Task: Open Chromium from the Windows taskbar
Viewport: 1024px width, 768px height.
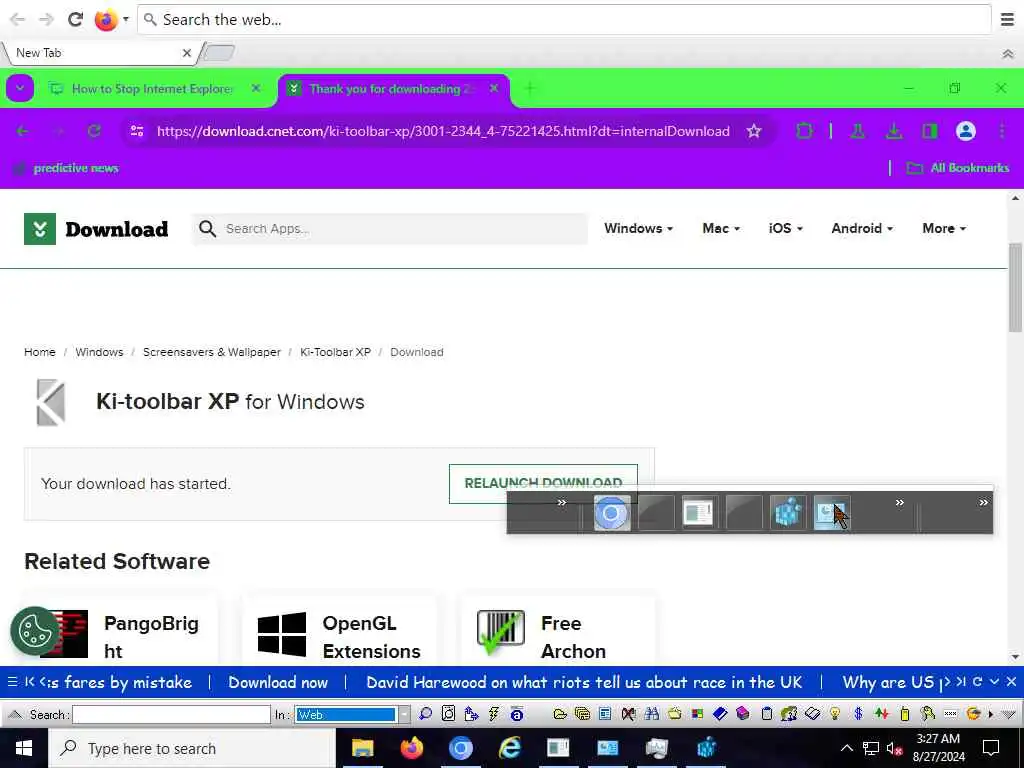Action: pyautogui.click(x=460, y=748)
